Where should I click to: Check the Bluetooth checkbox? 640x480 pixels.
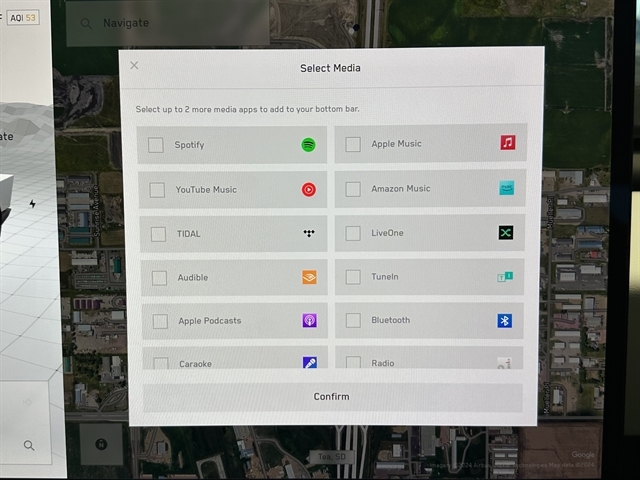tap(353, 320)
